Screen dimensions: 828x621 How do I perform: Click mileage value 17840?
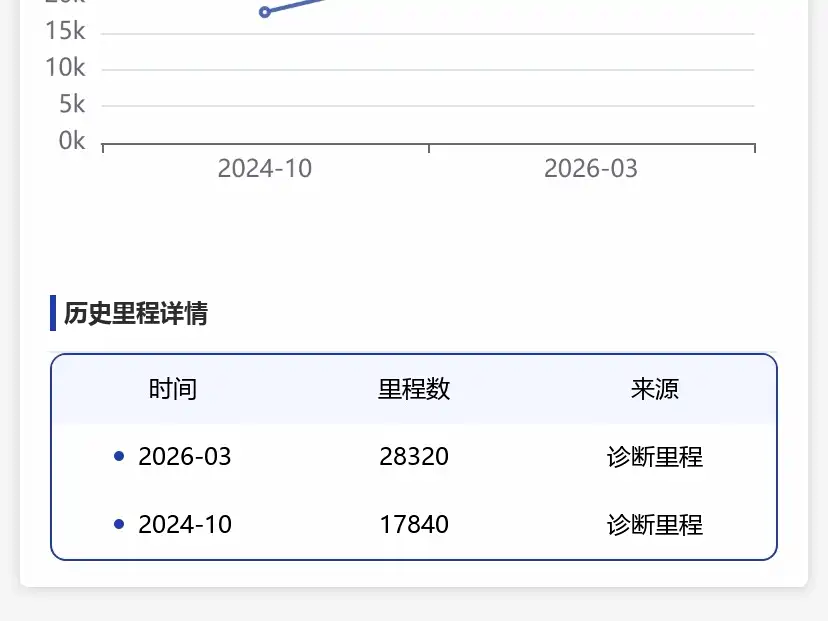pyautogui.click(x=414, y=524)
